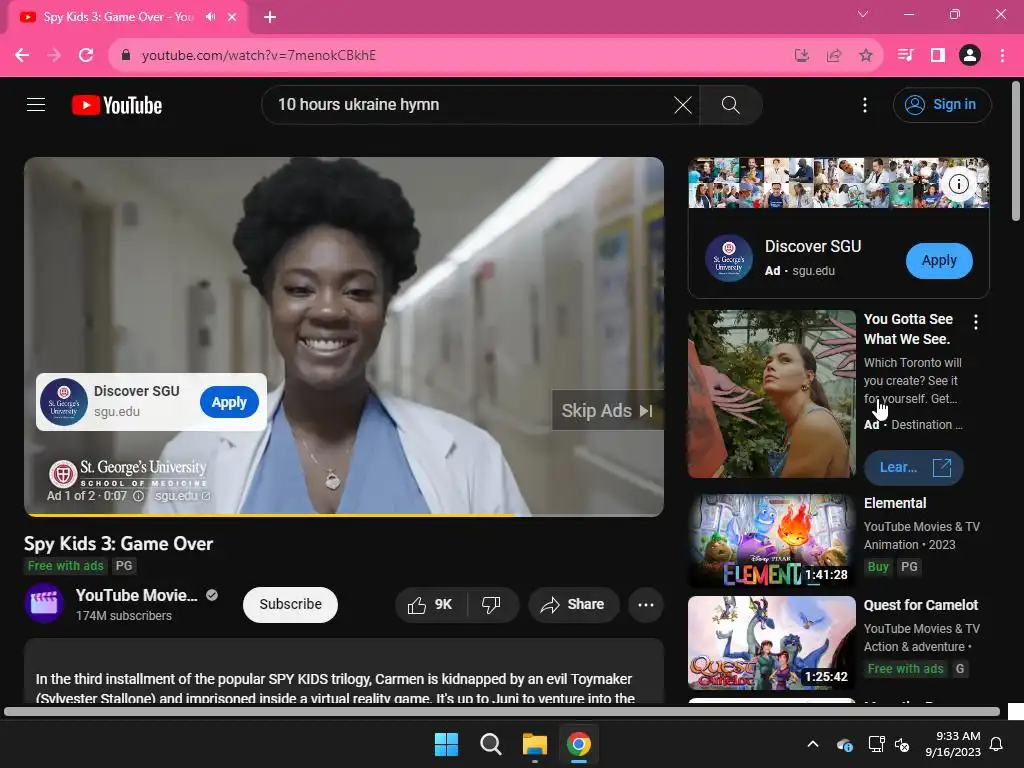This screenshot has width=1024, height=768.
Task: Open the sidebar ad info icon
Action: [x=958, y=184]
